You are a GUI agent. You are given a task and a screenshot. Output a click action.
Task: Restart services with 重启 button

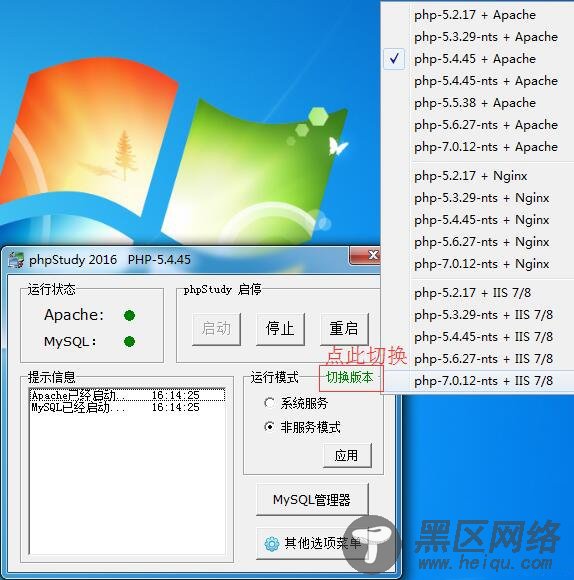pyautogui.click(x=344, y=329)
